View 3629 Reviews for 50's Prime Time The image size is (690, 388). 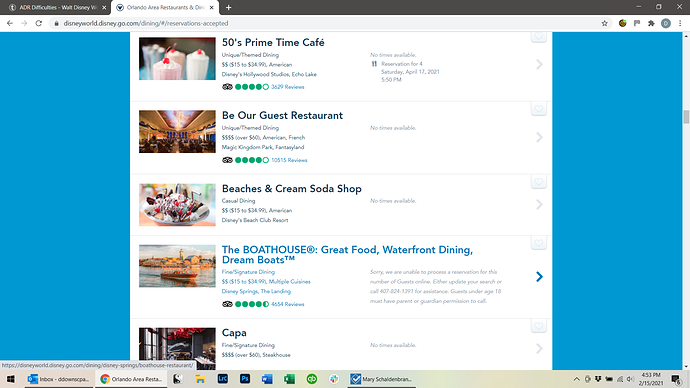(287, 87)
